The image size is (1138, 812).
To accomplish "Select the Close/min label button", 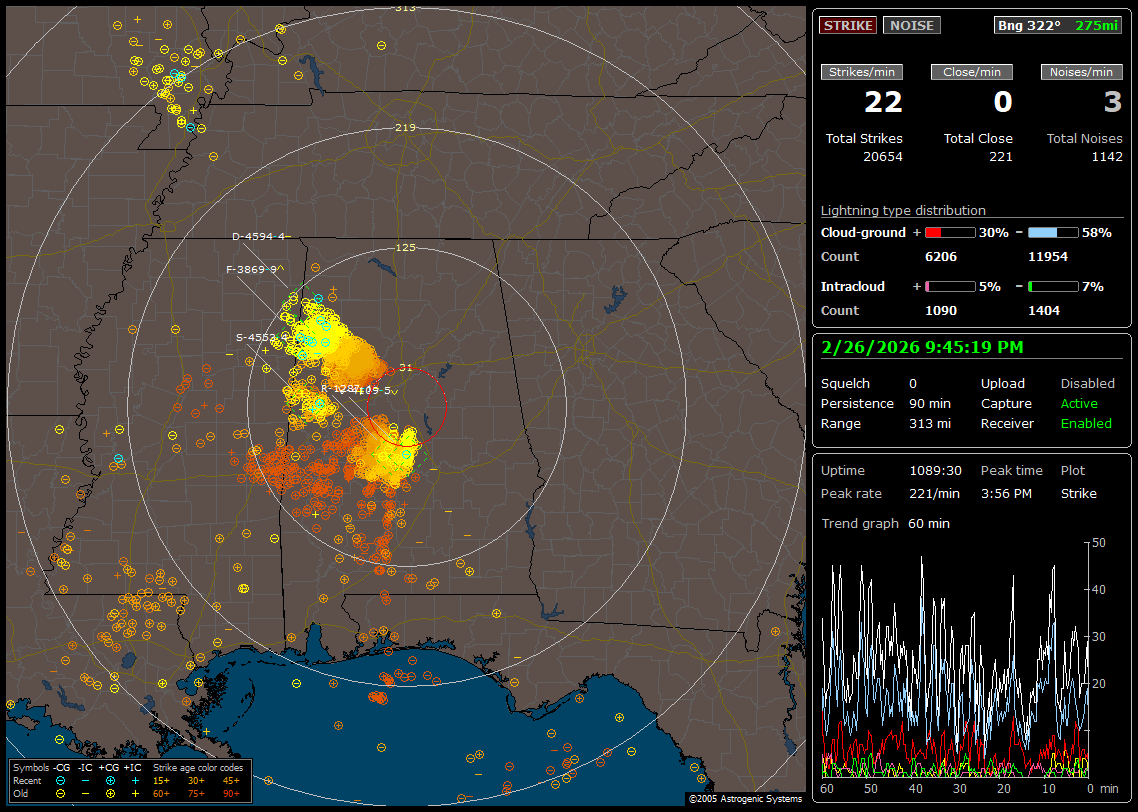I will coord(971,72).
